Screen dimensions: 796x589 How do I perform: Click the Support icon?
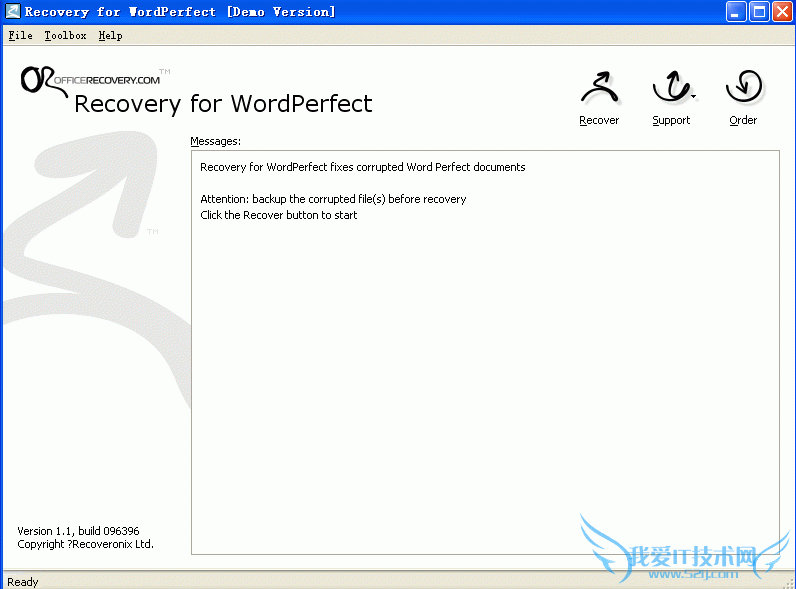pos(670,89)
